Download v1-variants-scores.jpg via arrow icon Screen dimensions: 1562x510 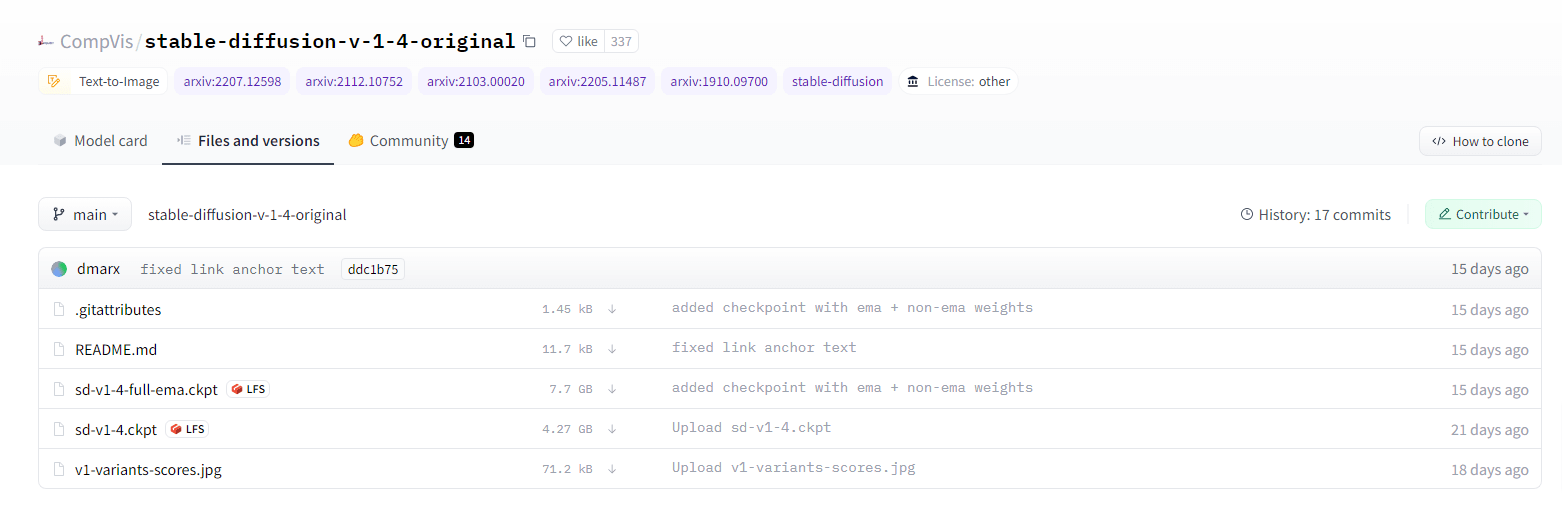click(x=612, y=469)
